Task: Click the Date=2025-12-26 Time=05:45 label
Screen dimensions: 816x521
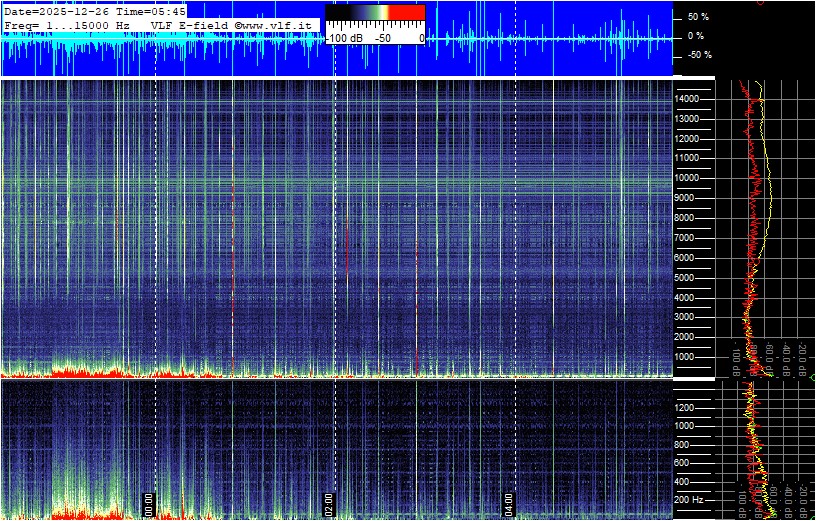Action: pos(95,11)
